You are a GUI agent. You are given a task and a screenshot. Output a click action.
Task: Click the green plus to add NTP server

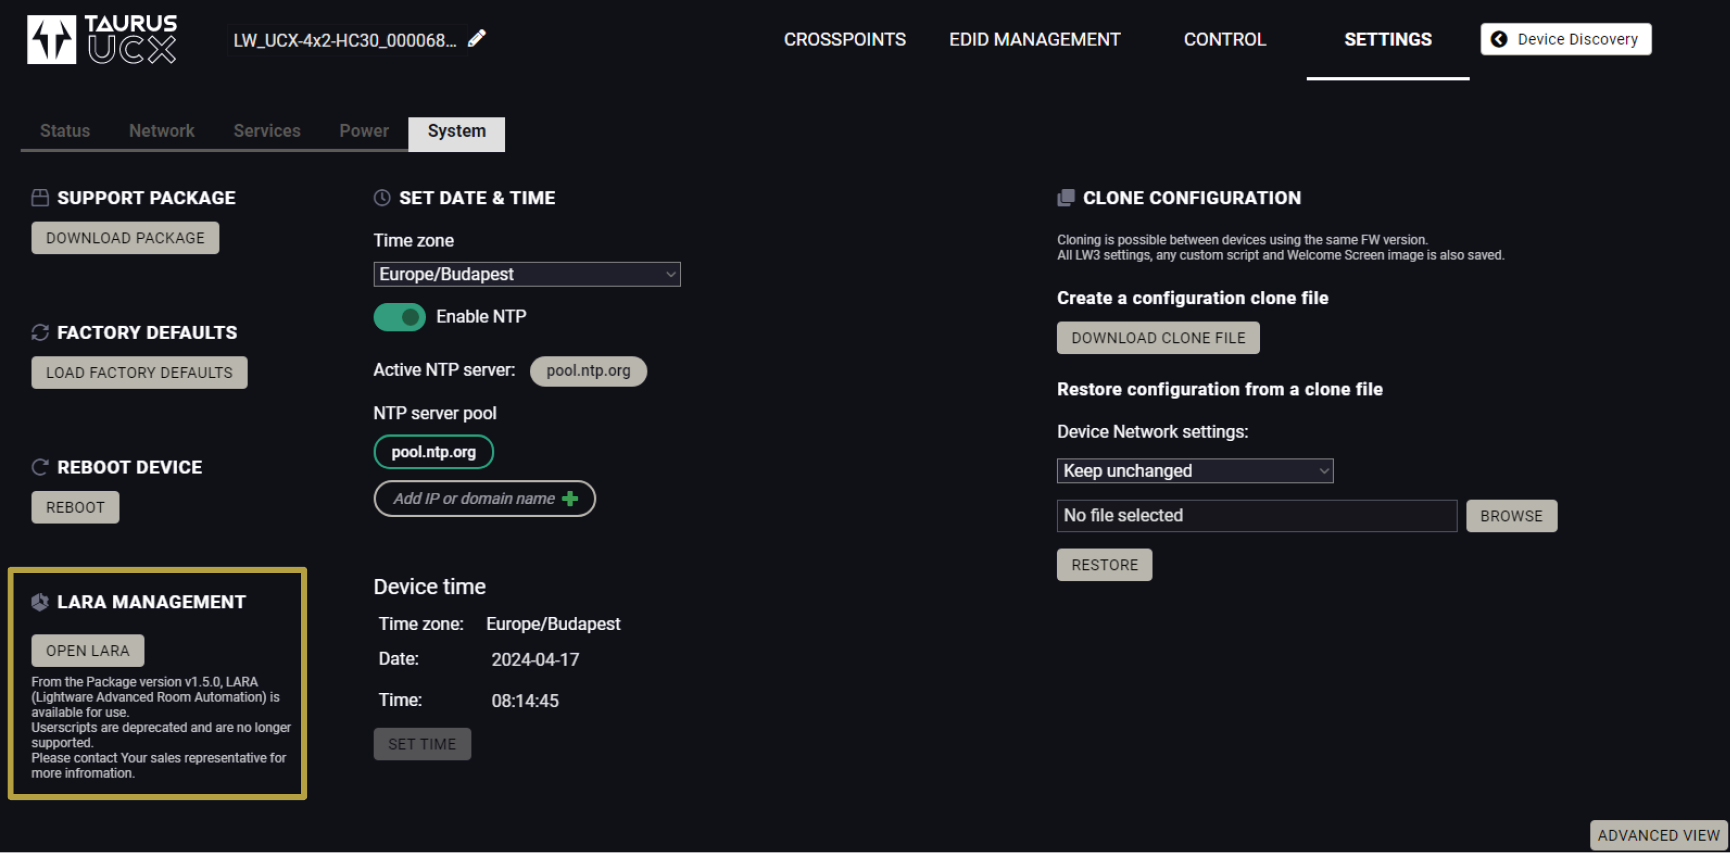[570, 498]
